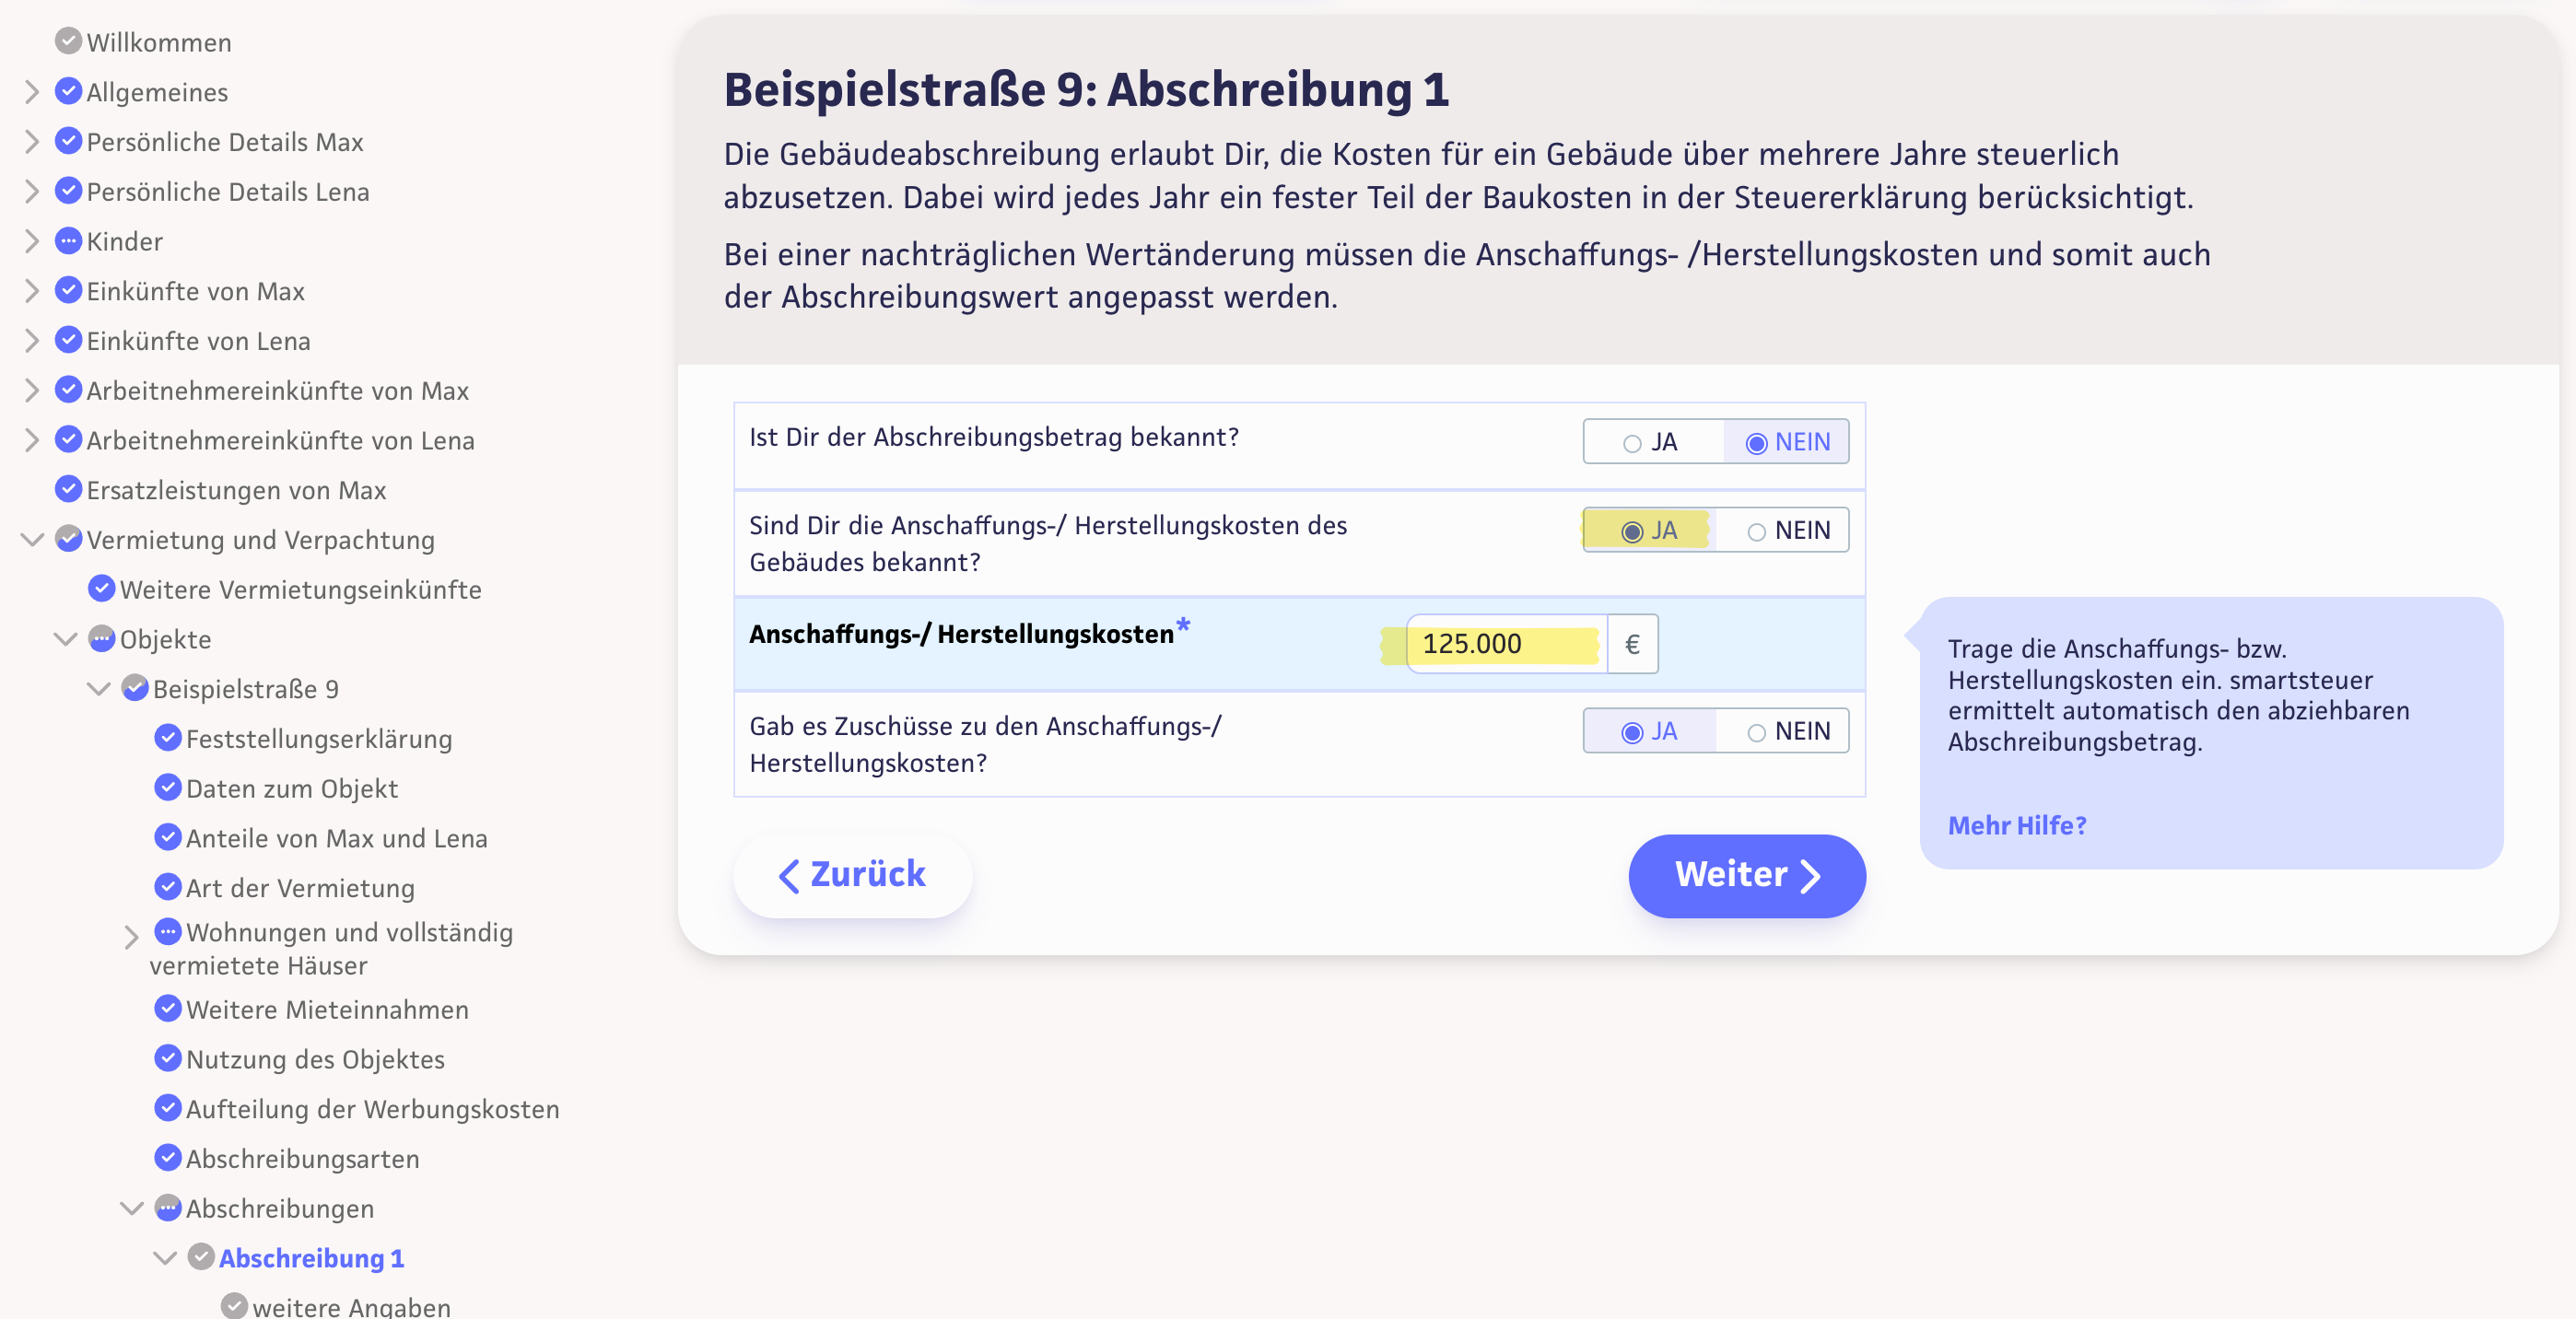Expand the Allgemeines section
The image size is (2576, 1319).
[x=31, y=92]
